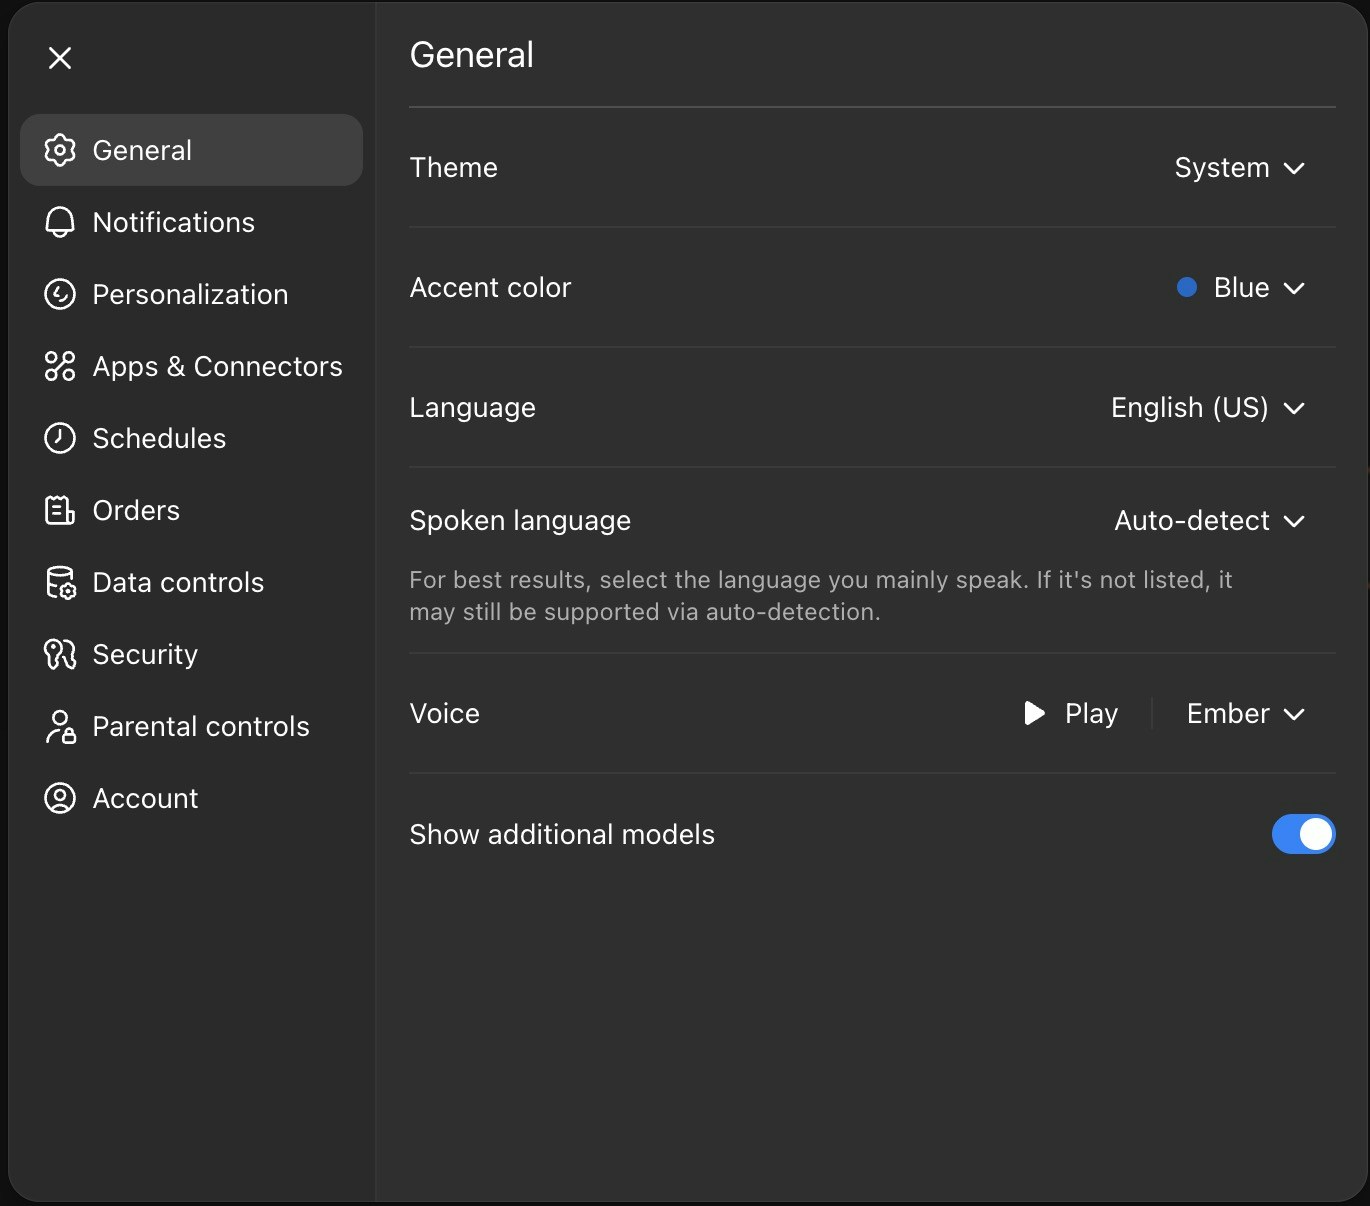Close the settings dialog with the X
Viewport: 1370px width, 1206px height.
point(60,57)
